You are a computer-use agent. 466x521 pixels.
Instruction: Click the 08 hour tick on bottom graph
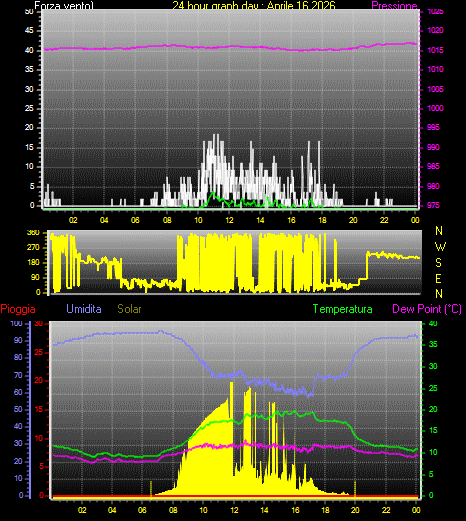[x=173, y=510]
